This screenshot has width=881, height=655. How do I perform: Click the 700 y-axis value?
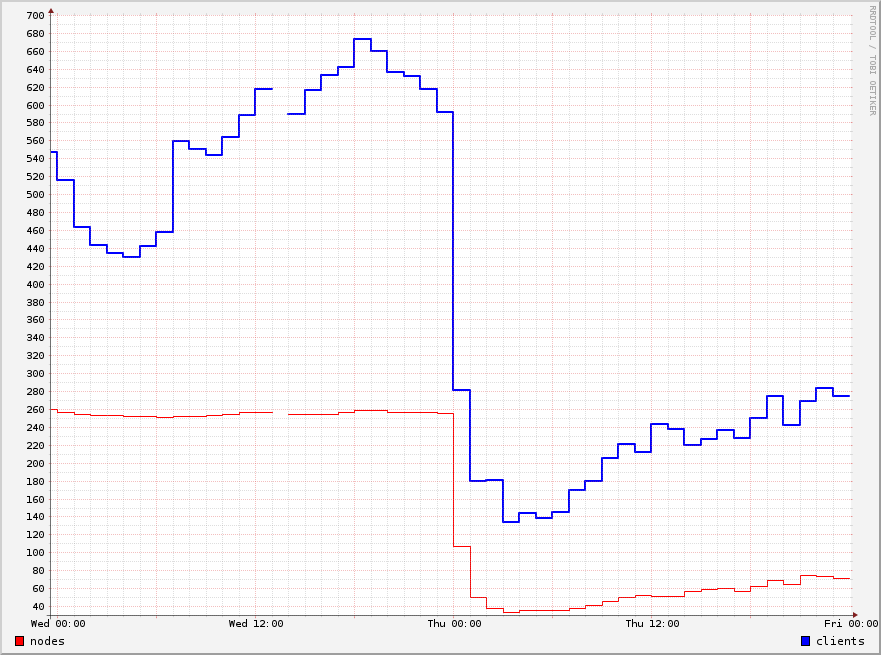[x=35, y=16]
